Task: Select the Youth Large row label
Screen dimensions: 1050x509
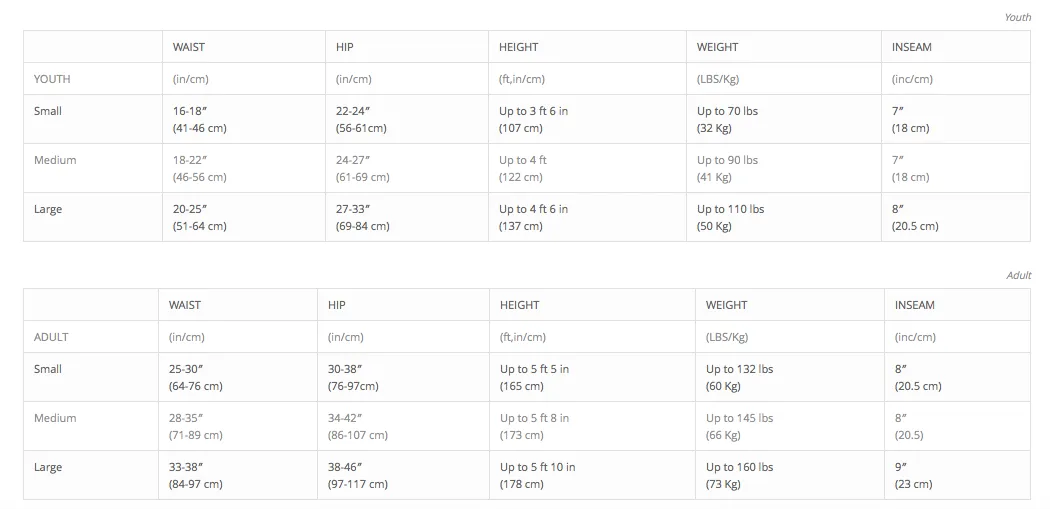Action: click(x=48, y=209)
